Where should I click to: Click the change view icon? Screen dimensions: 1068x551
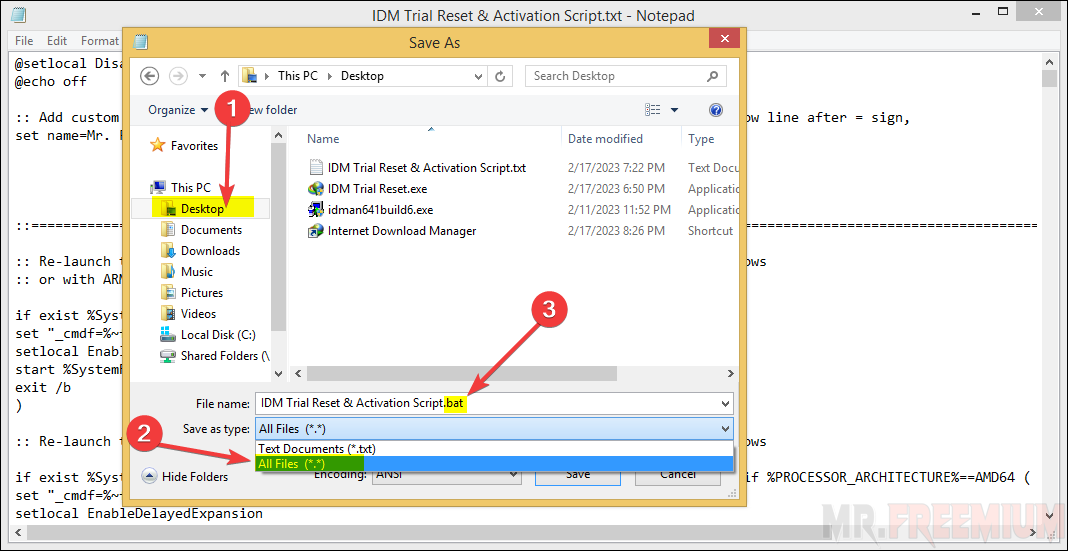tap(653, 110)
